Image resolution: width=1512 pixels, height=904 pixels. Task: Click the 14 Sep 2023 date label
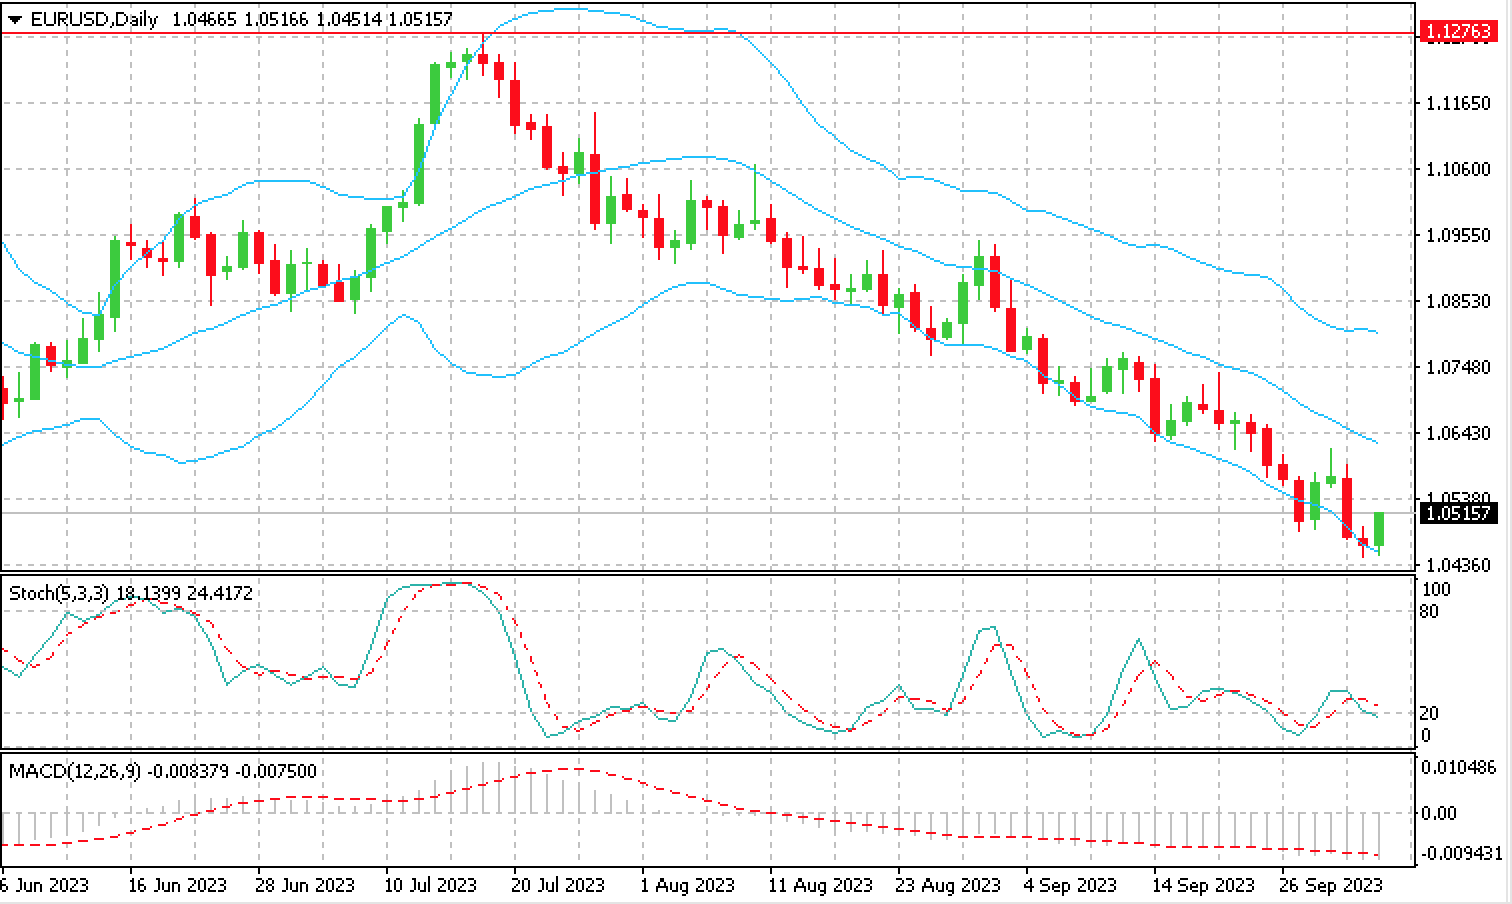1203,885
